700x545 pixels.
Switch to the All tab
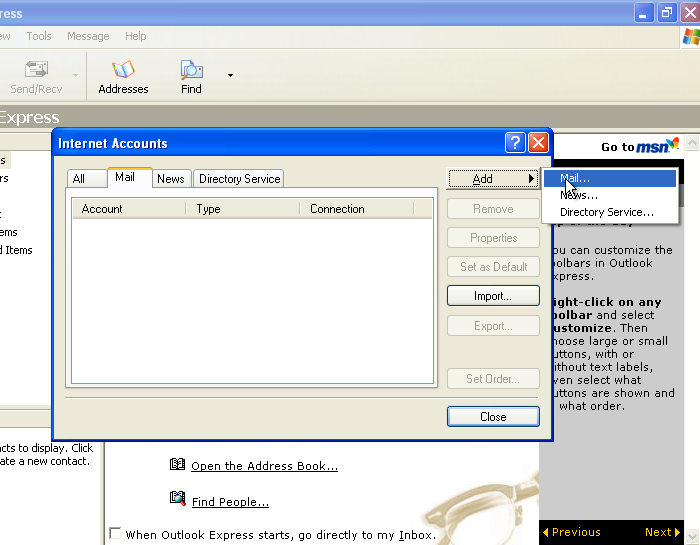tap(87, 179)
